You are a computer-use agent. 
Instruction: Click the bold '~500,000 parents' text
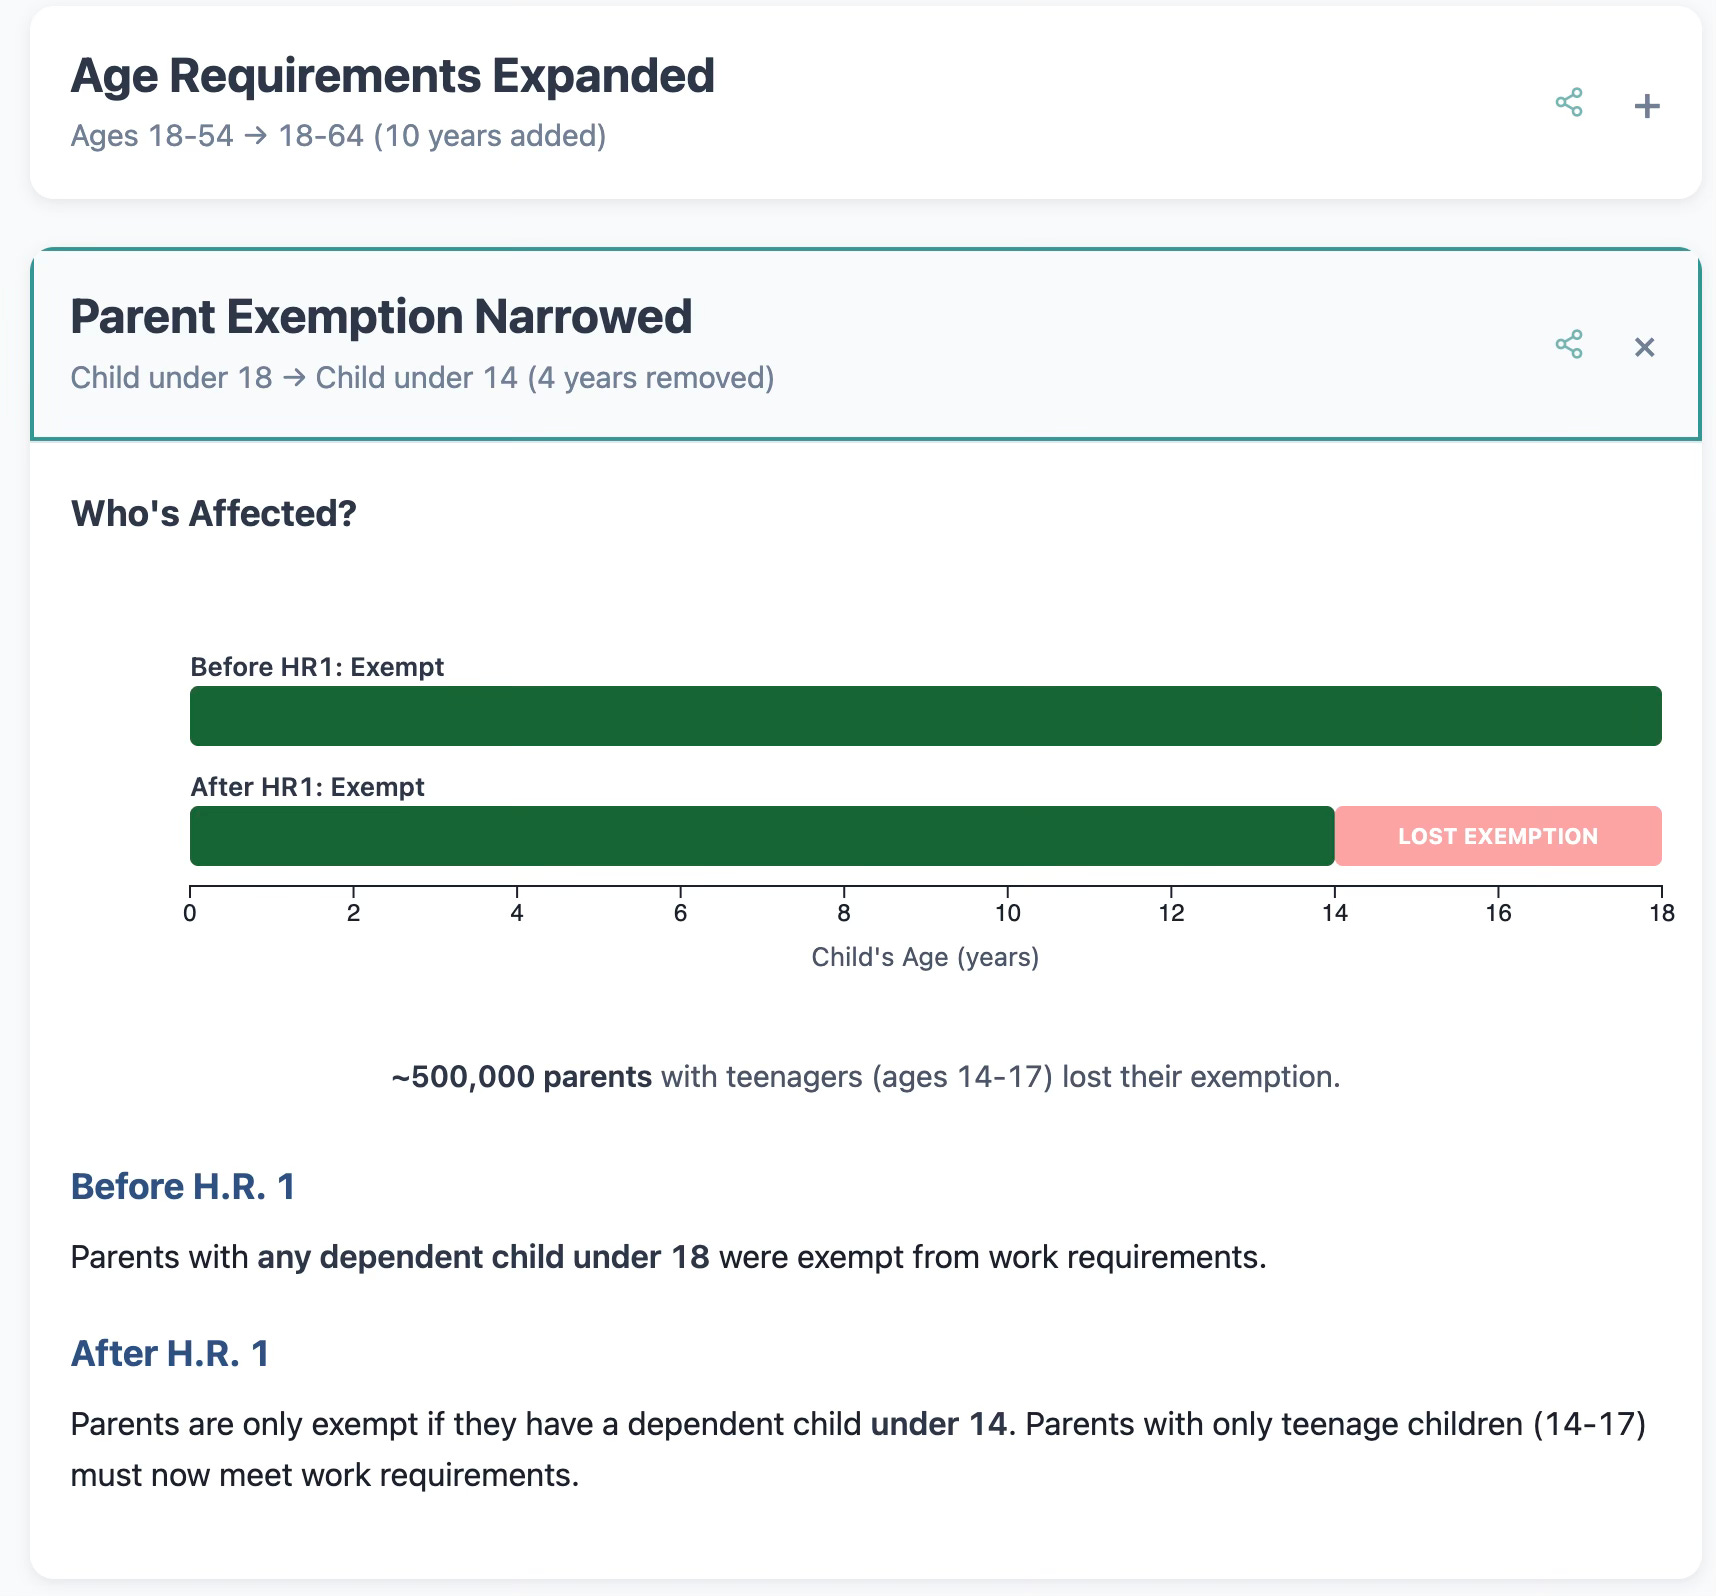pos(521,1077)
